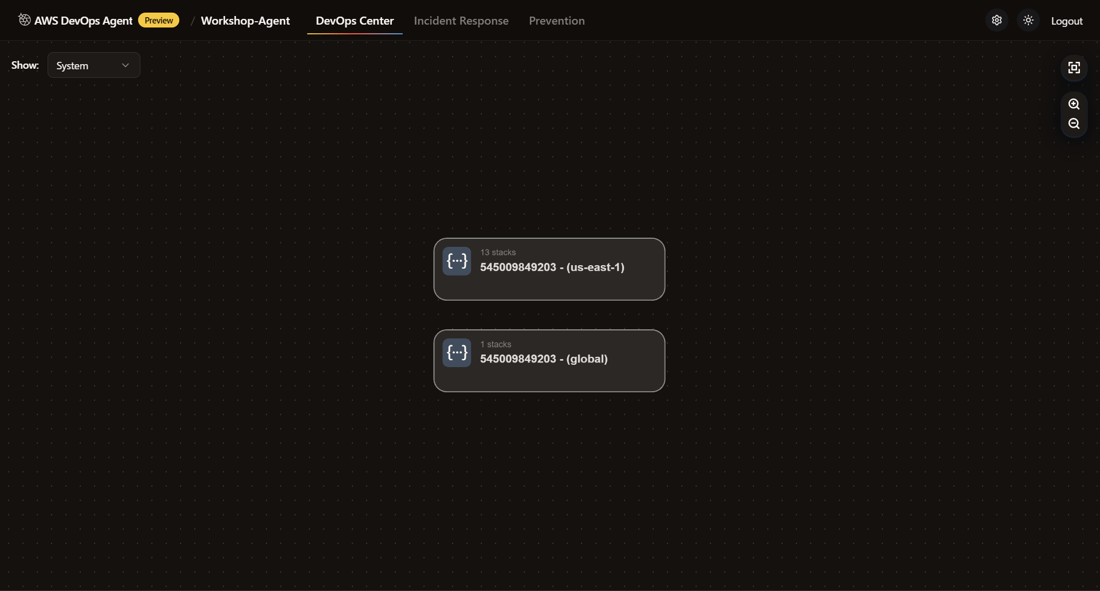Zoom in using the magnifier plus icon
Image resolution: width=1100 pixels, height=591 pixels.
(x=1072, y=103)
